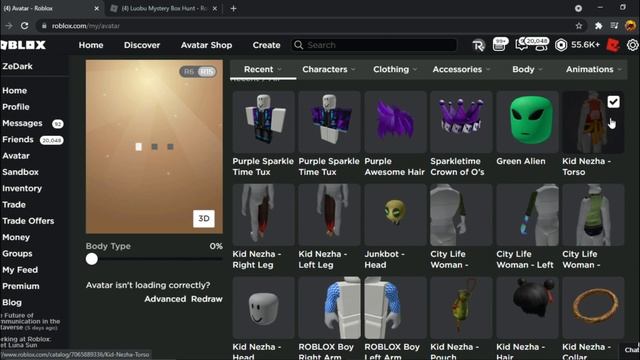Click the Robux coin balance icon

(561, 45)
